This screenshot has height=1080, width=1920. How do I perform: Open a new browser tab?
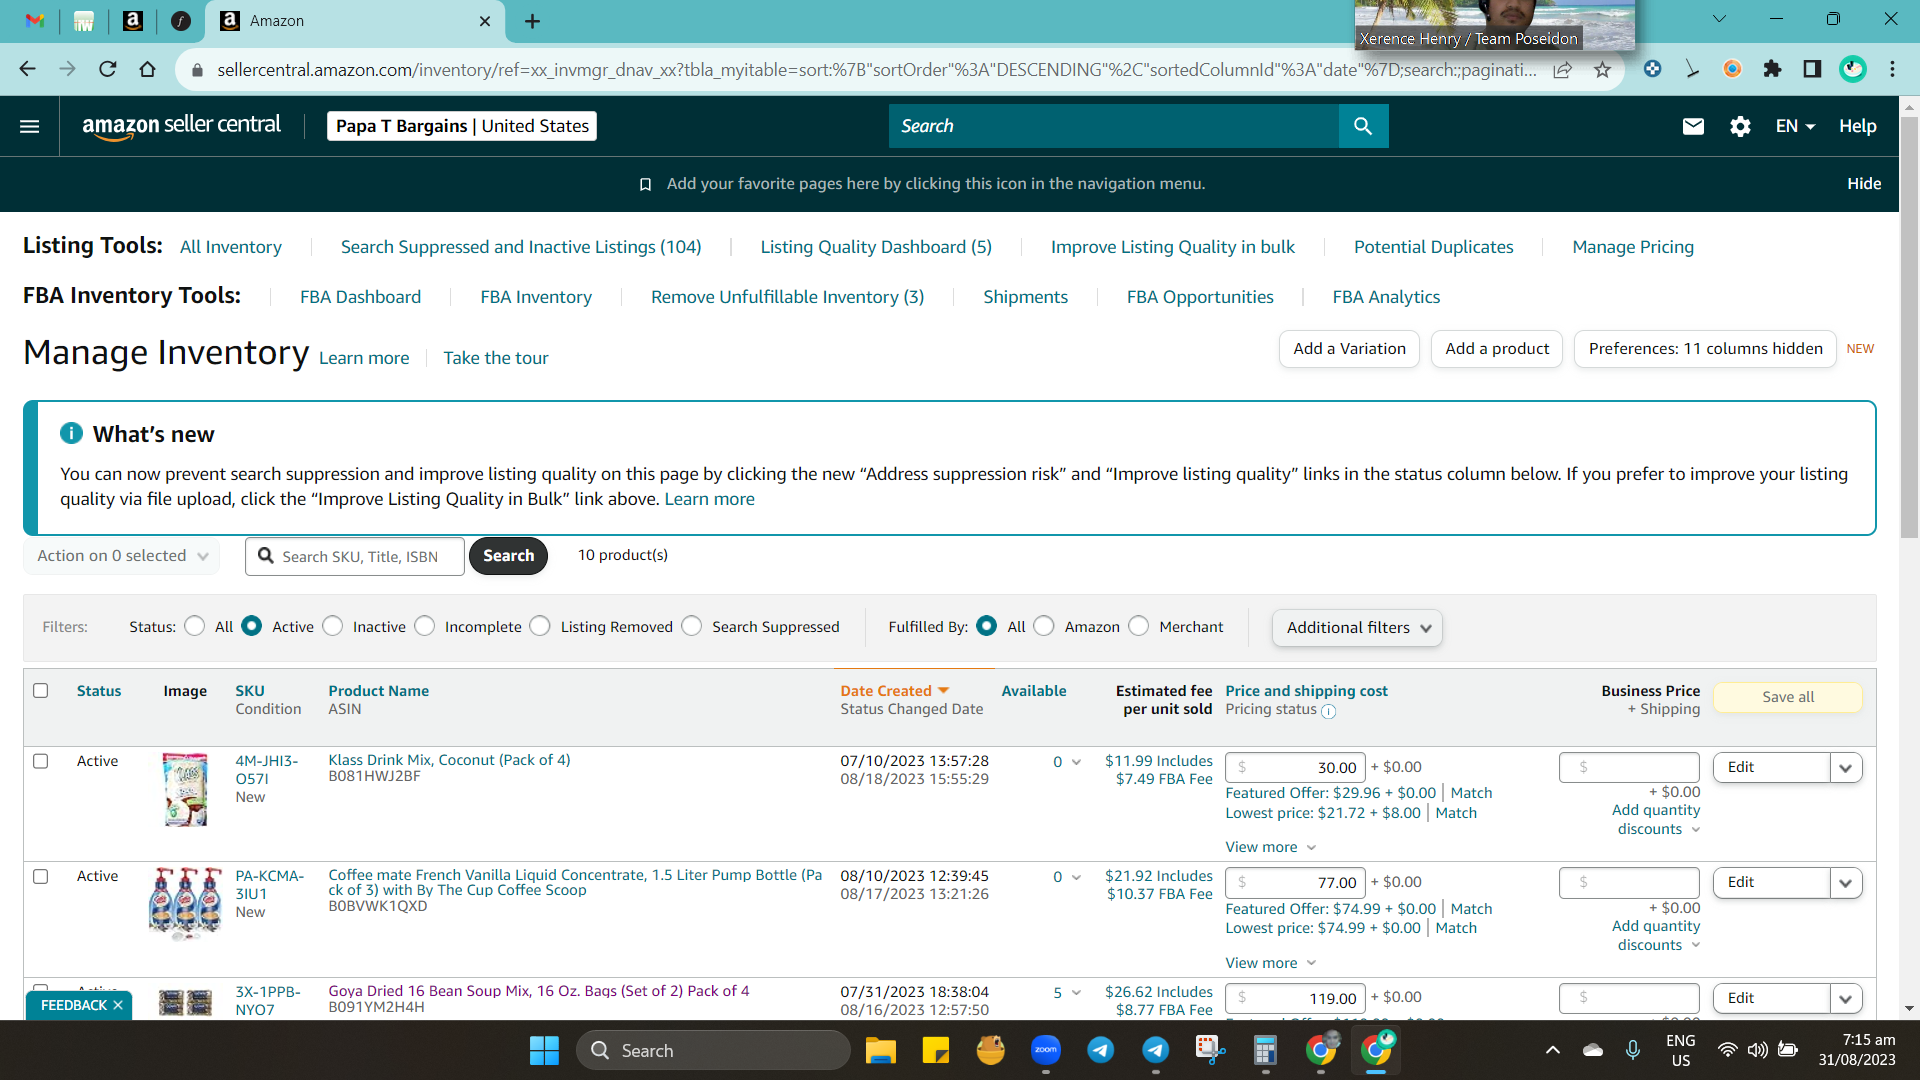[532, 21]
